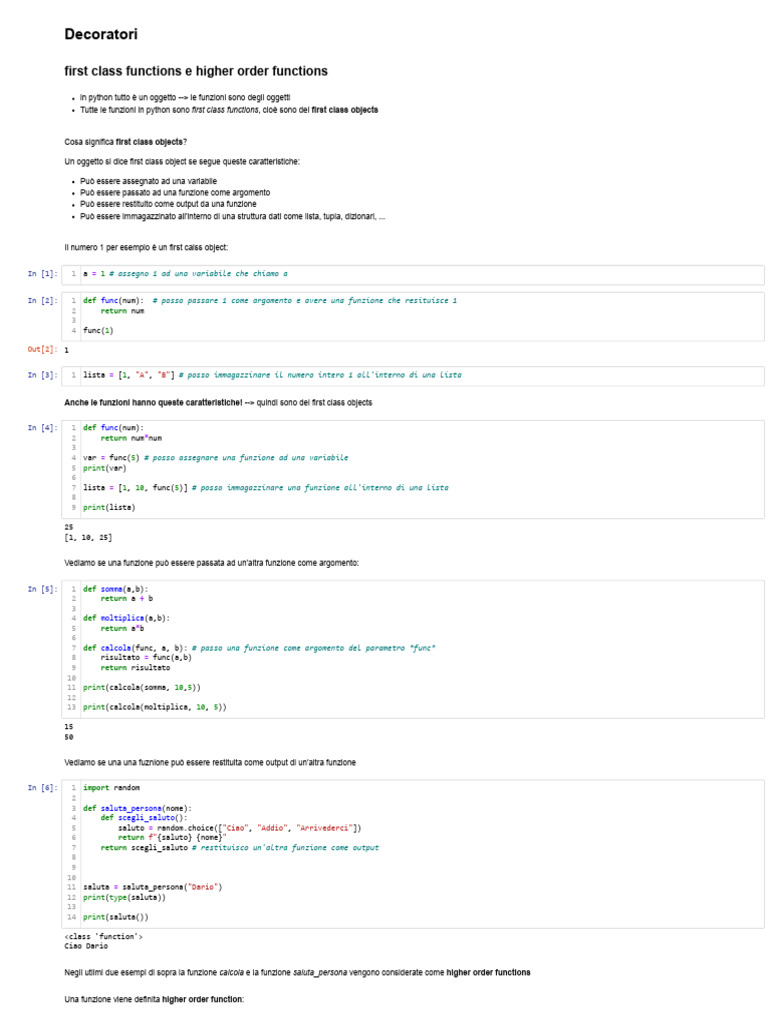Click the 'Il numero 1 per esempio' sentence
The width and height of the screenshot is (768, 1024).
point(146,248)
